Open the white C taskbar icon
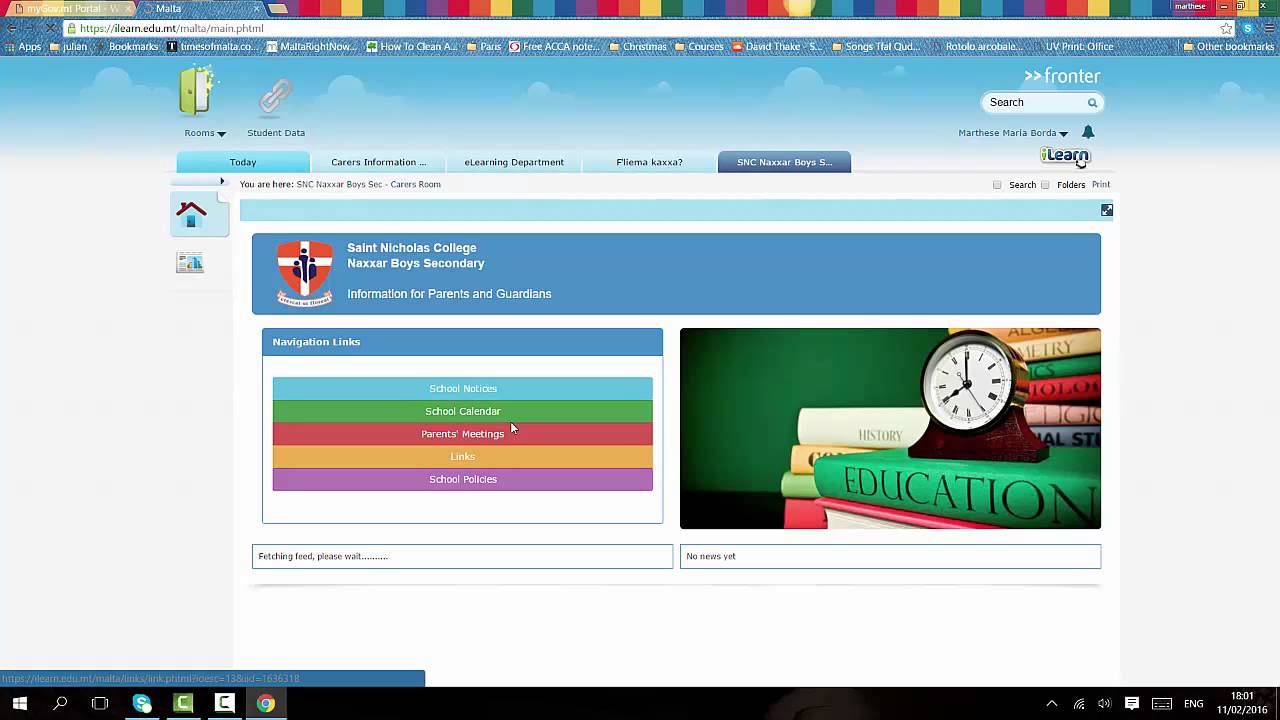The height and width of the screenshot is (720, 1280). (x=224, y=703)
